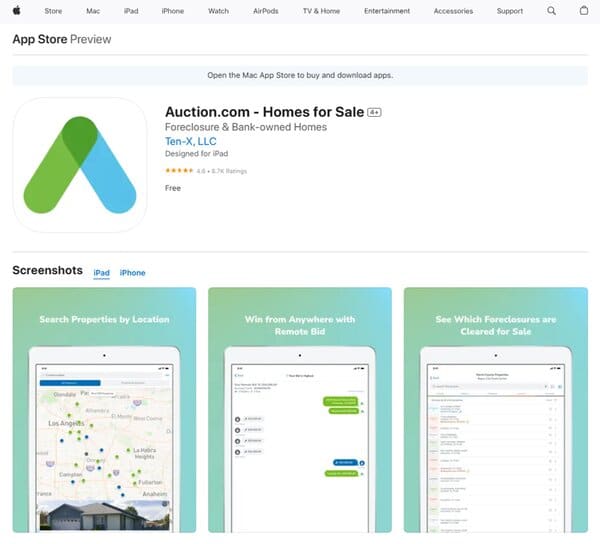Click the 4+ age rating badge

click(x=374, y=112)
